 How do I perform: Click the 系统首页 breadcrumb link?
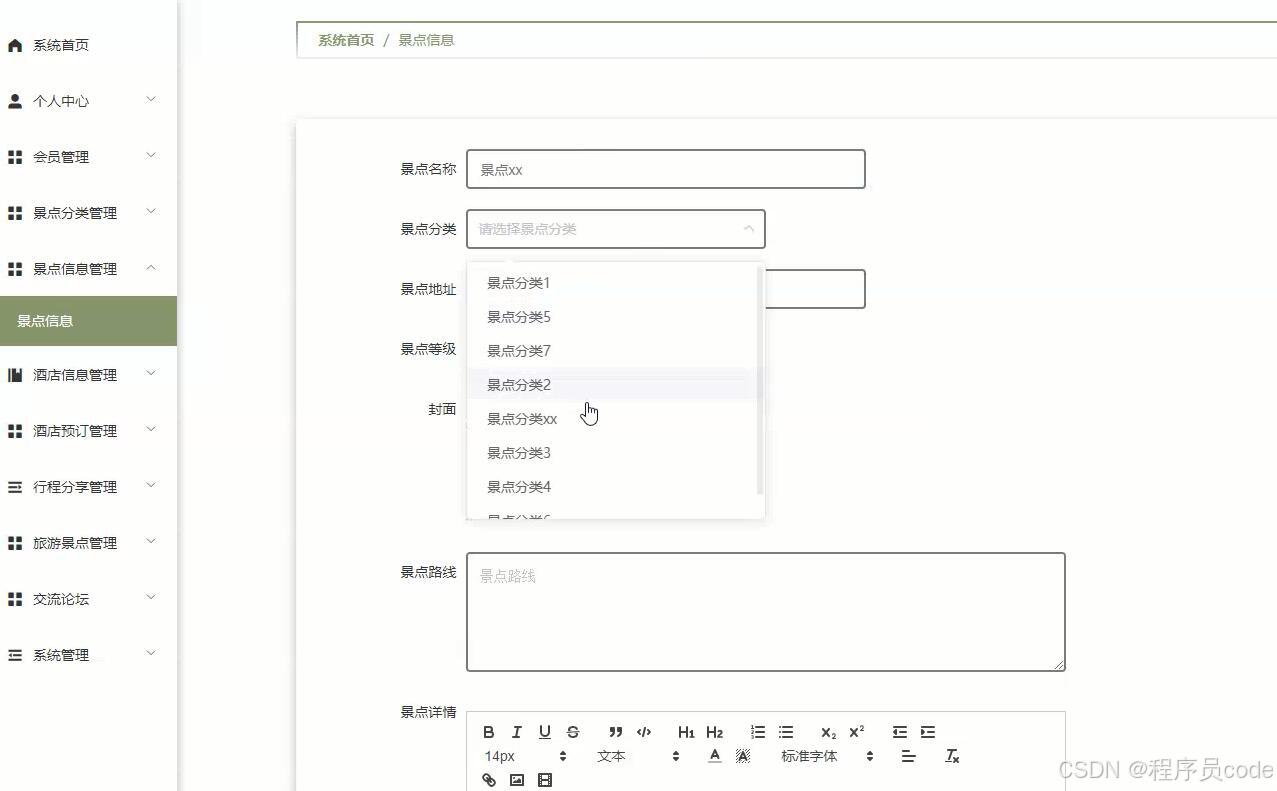coord(346,40)
